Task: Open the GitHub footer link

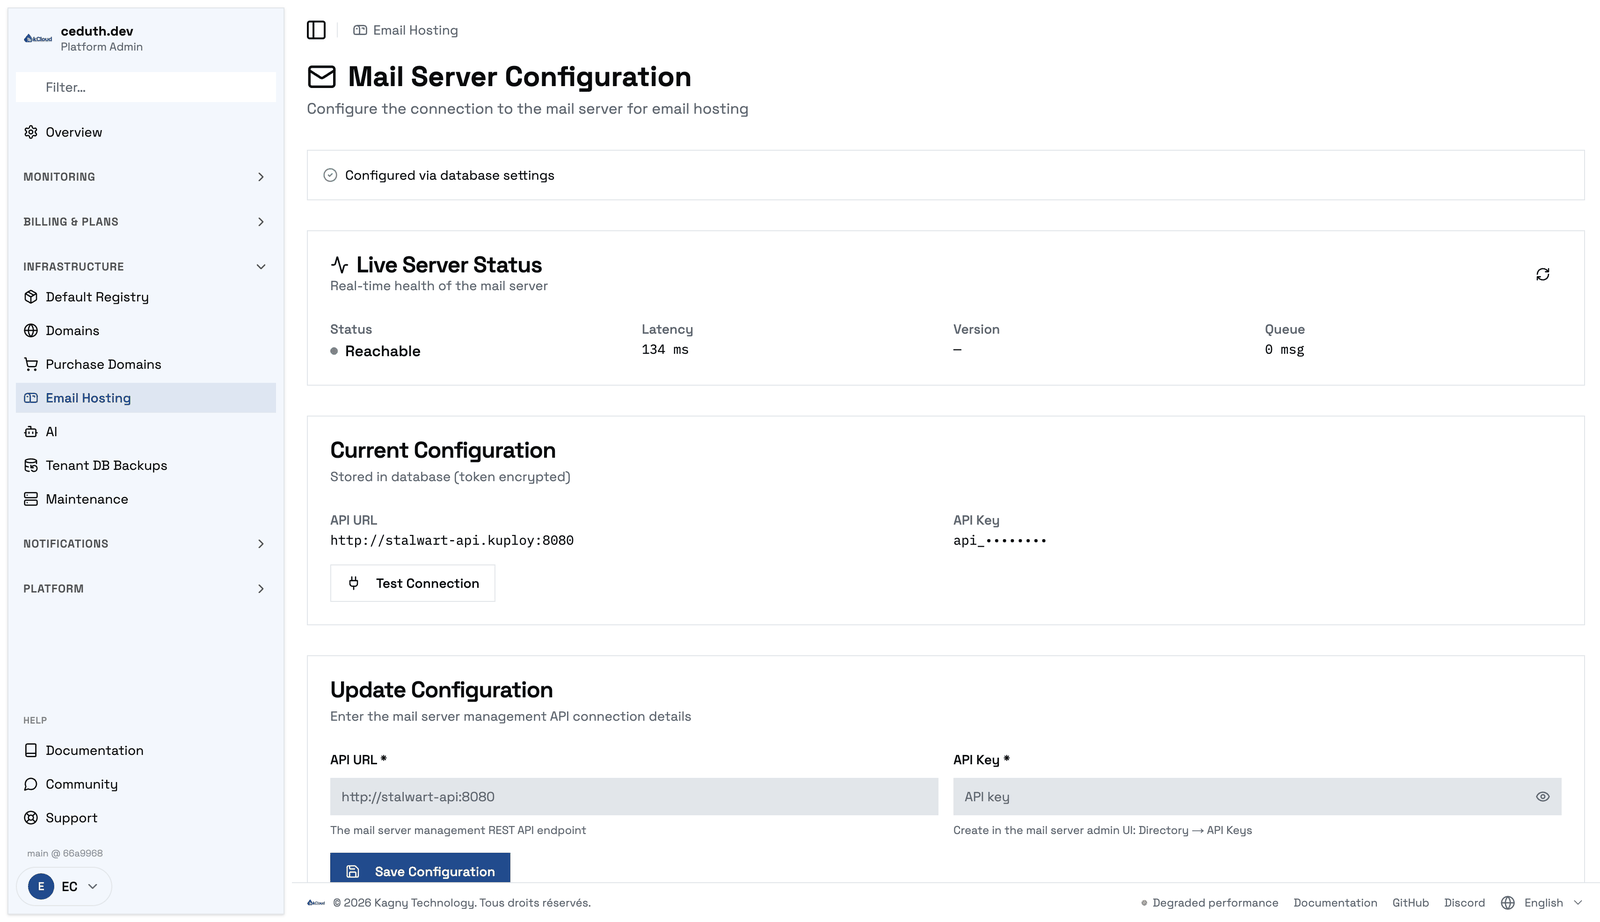Action: tap(1410, 903)
